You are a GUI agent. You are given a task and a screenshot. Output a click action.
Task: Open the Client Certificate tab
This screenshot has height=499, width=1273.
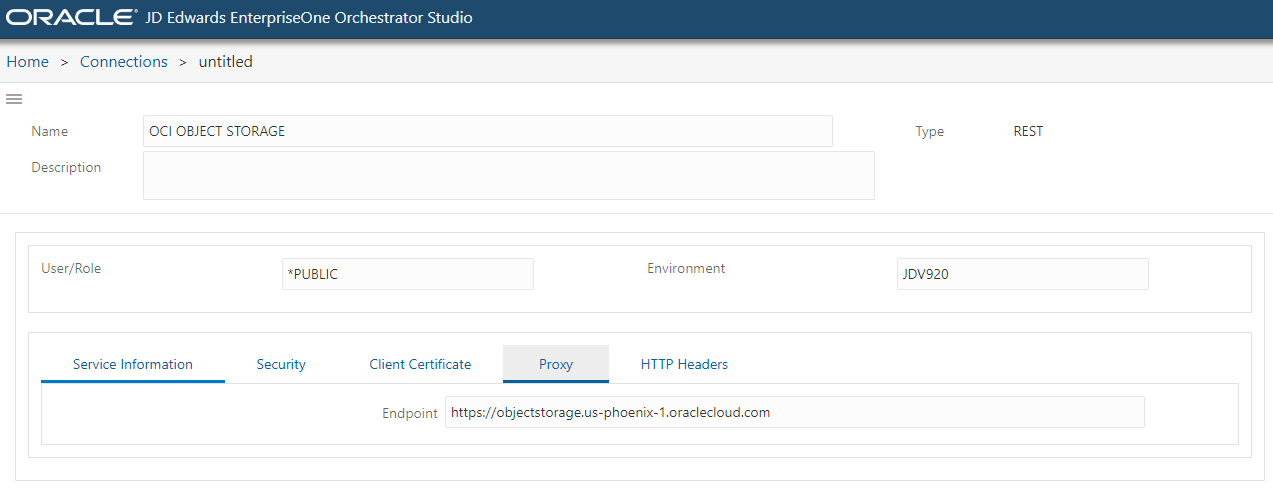pos(420,364)
